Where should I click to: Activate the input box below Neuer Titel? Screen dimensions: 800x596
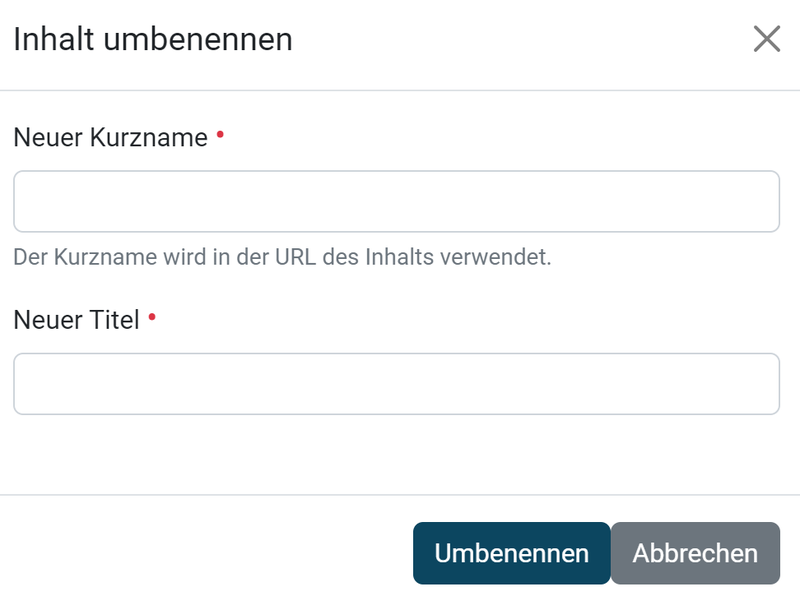(396, 384)
